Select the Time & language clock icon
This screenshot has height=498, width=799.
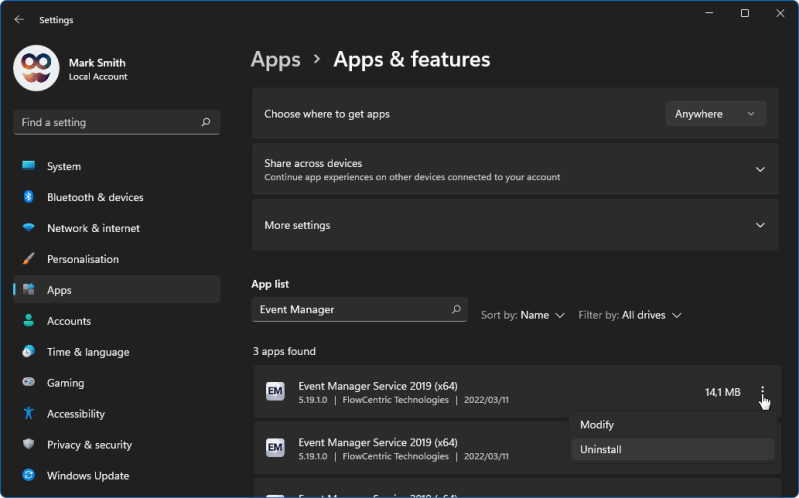pos(29,351)
